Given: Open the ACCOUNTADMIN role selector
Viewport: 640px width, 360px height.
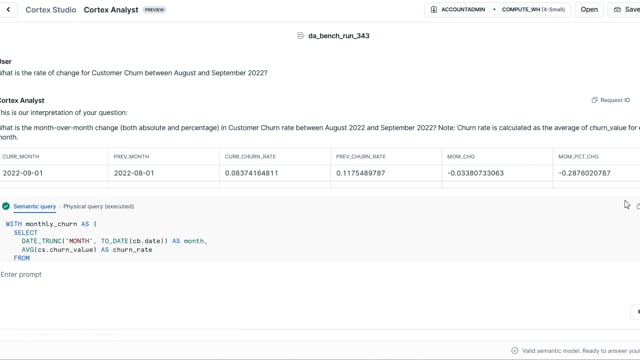Looking at the screenshot, I should pyautogui.click(x=458, y=9).
